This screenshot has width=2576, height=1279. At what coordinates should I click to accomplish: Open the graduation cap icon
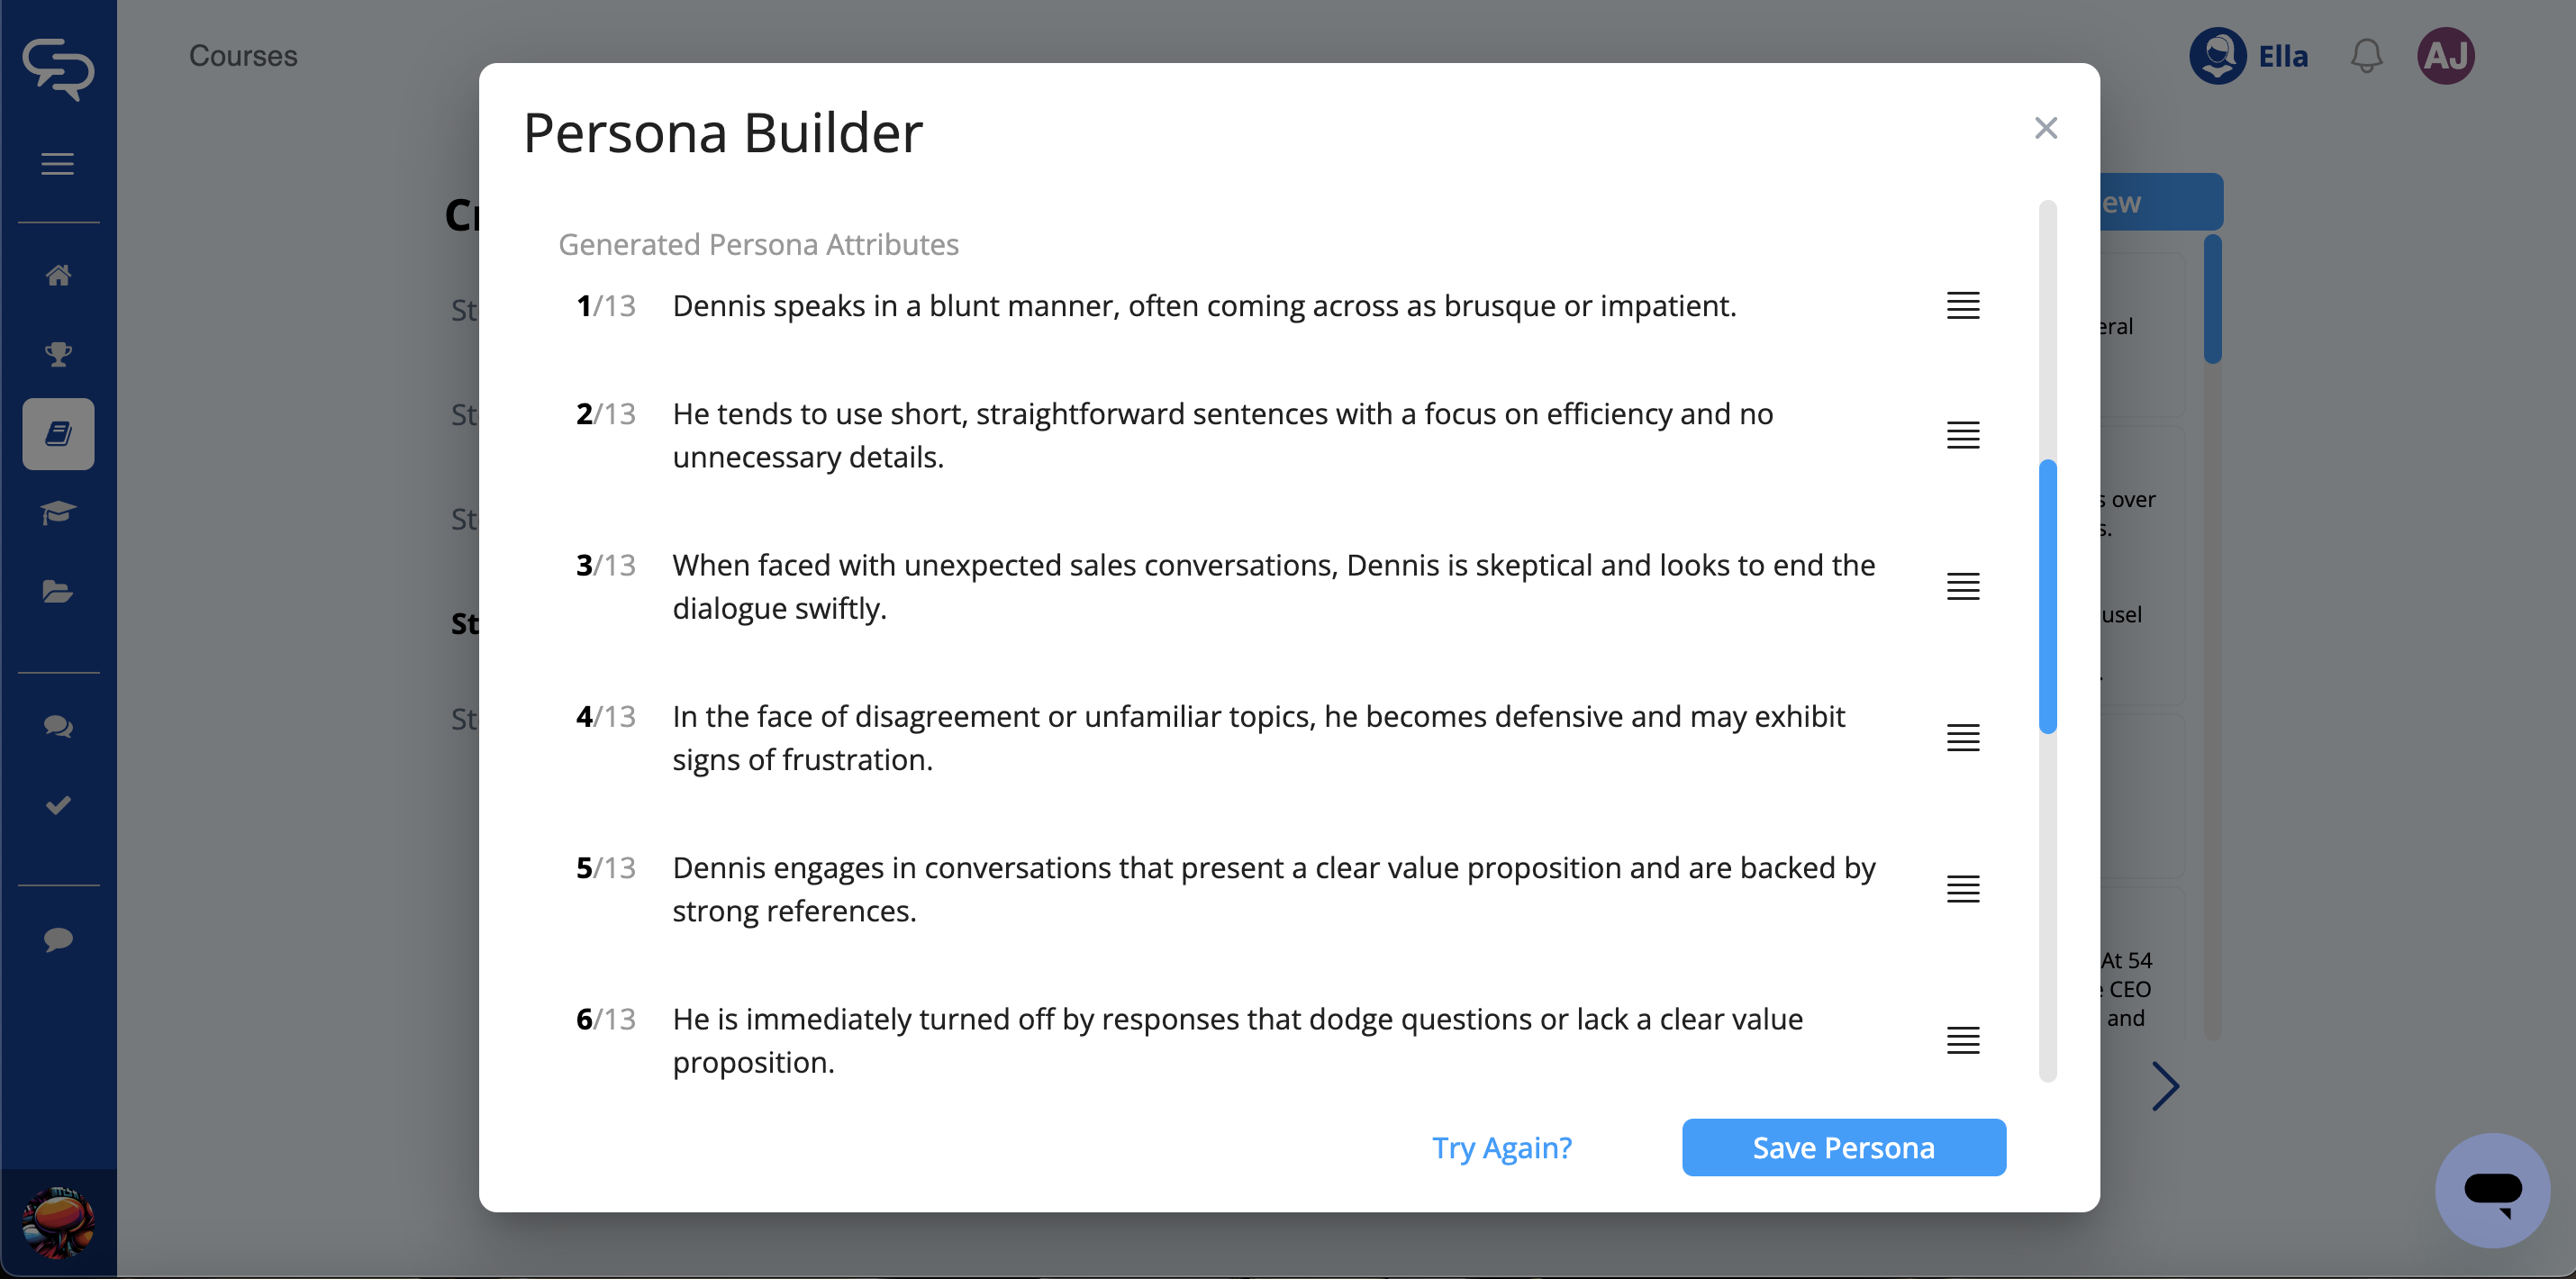[58, 513]
